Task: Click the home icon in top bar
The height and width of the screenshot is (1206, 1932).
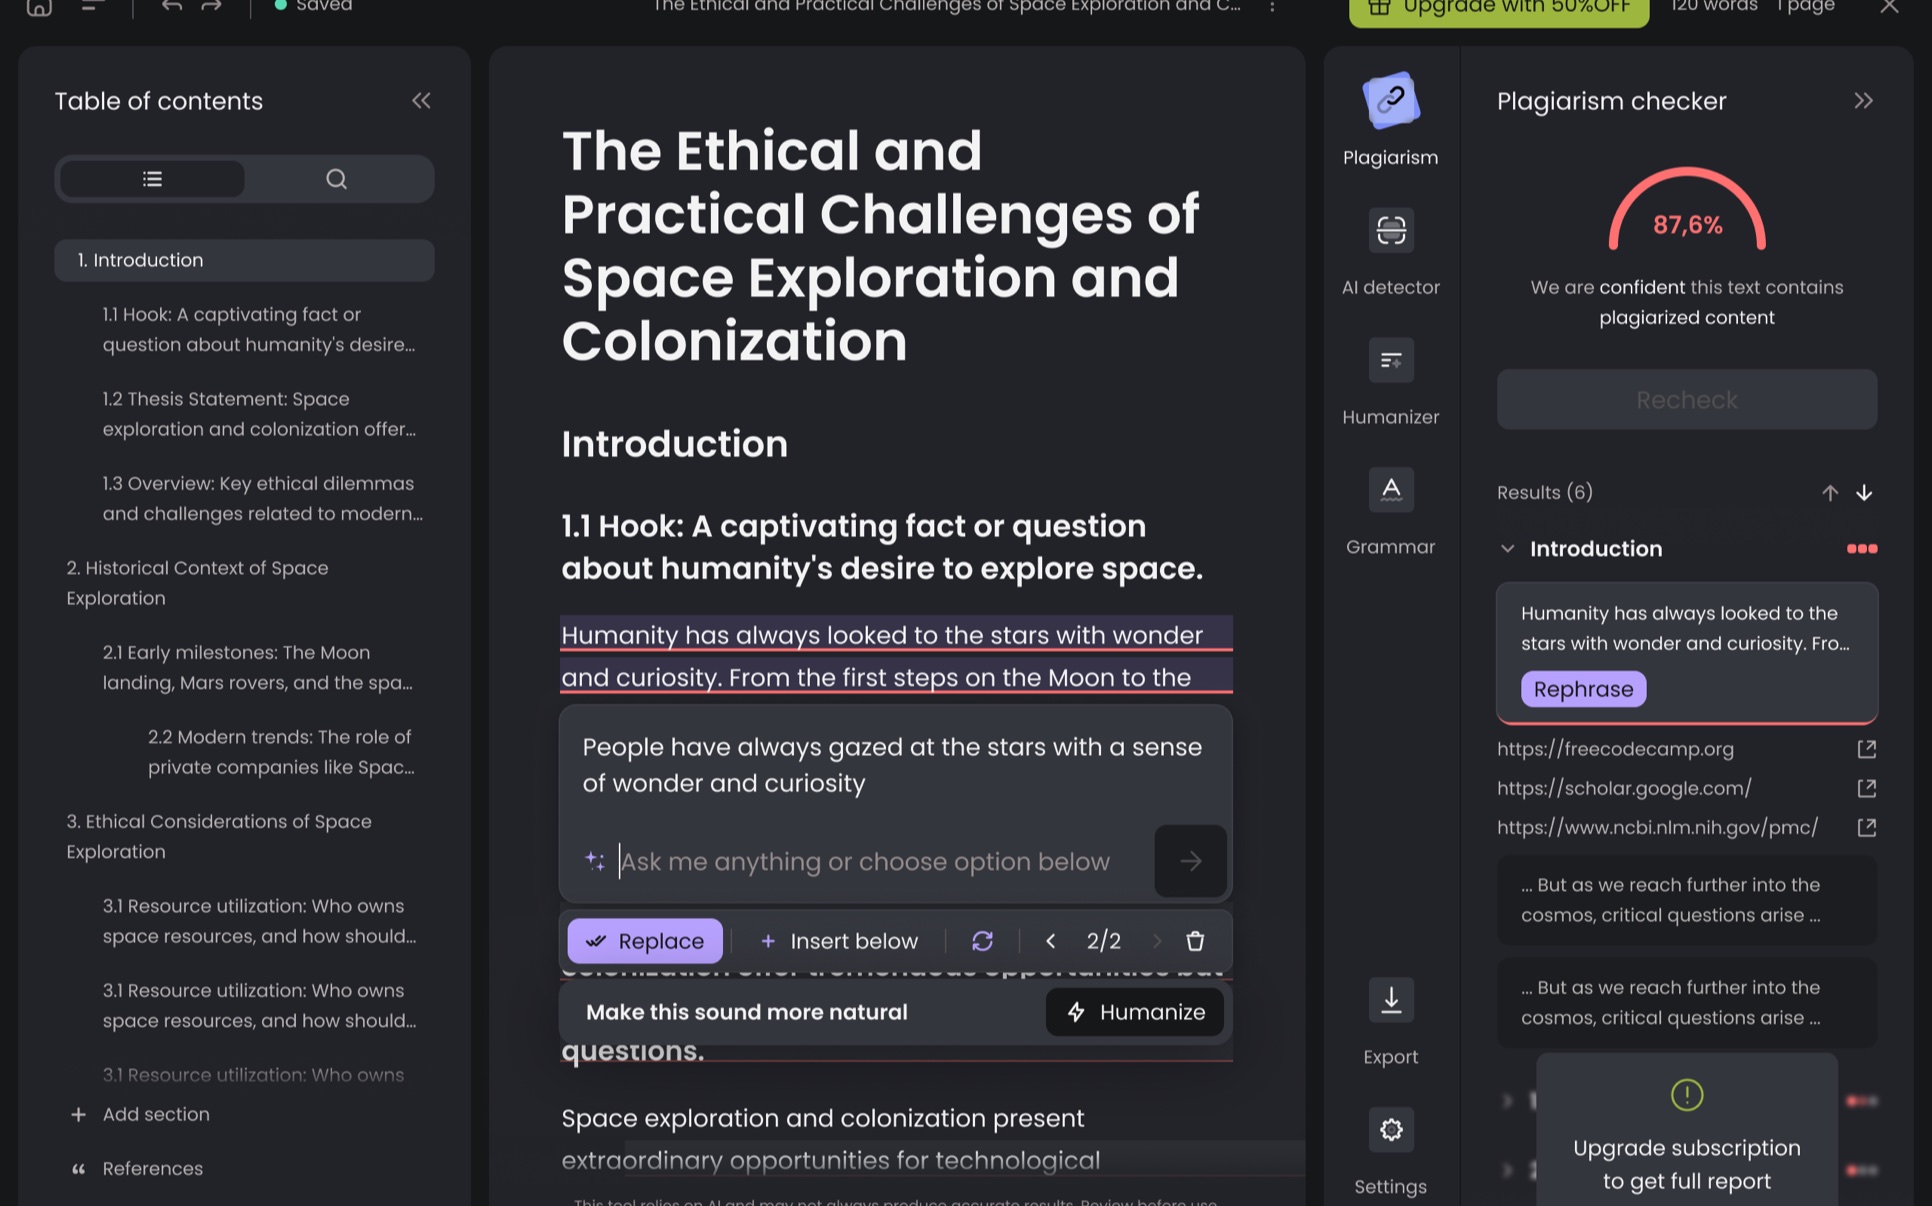Action: (x=39, y=7)
